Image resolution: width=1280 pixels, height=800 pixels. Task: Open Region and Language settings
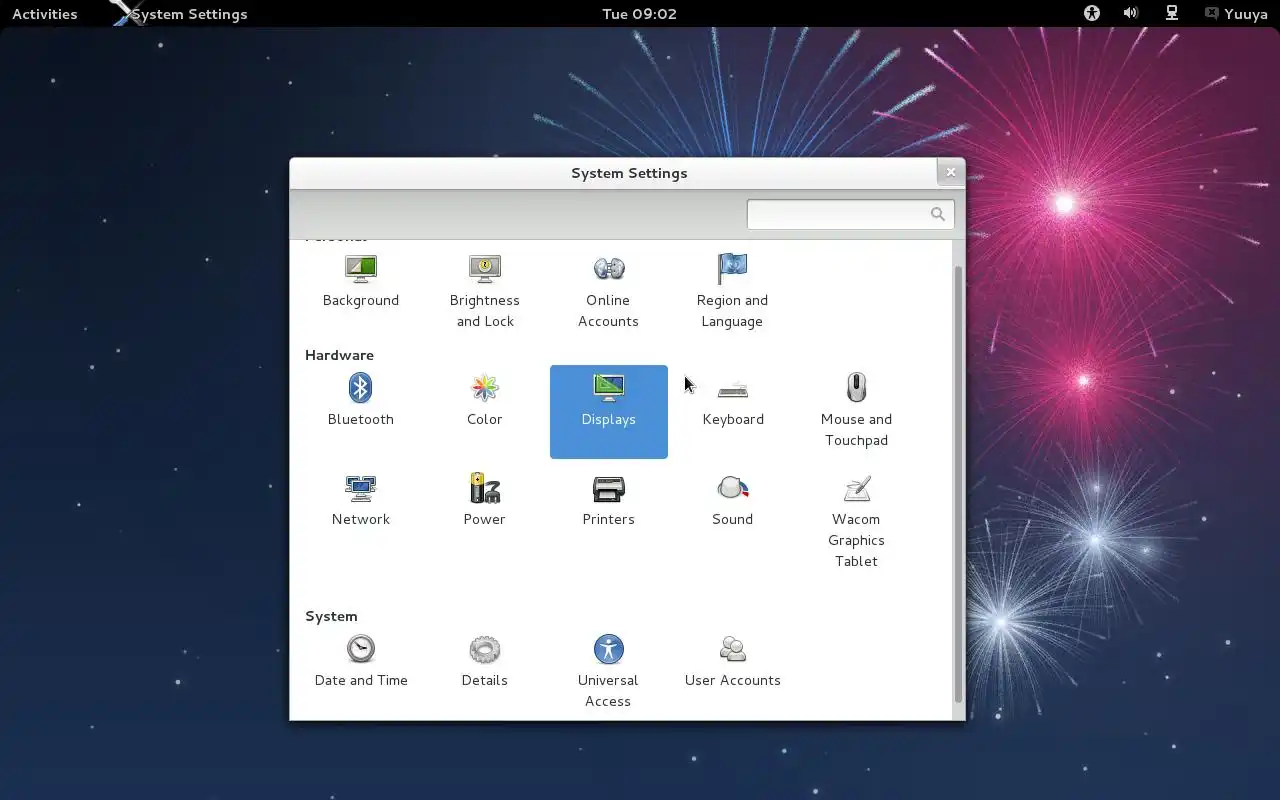(x=732, y=291)
